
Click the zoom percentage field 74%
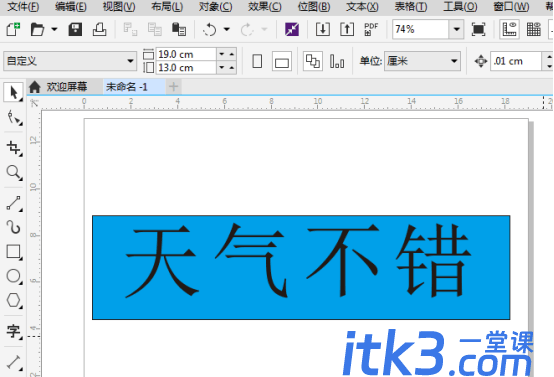click(x=420, y=29)
